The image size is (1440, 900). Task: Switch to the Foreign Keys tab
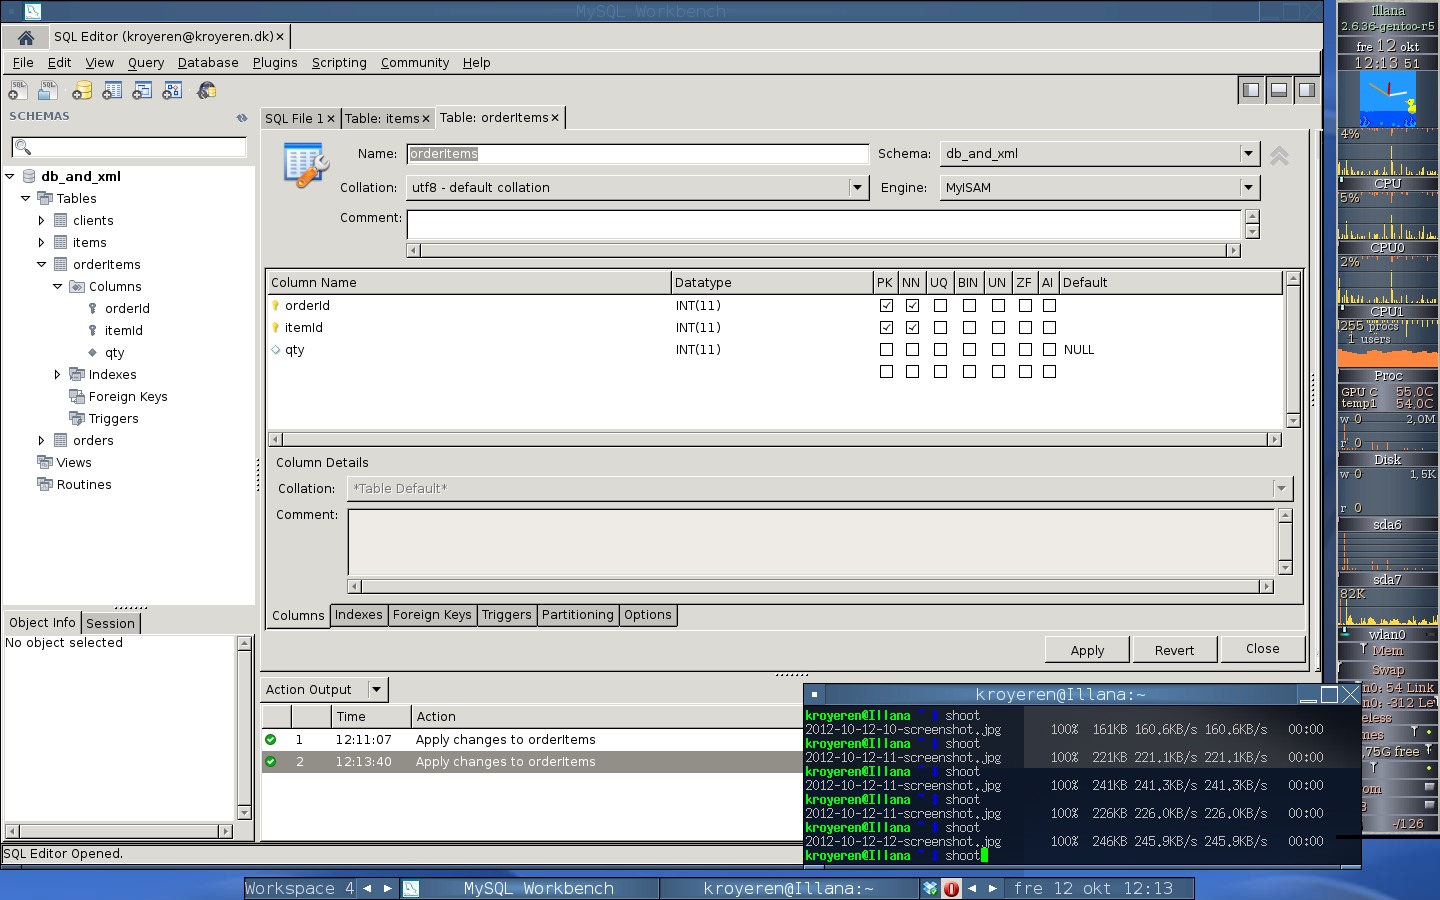(x=432, y=615)
